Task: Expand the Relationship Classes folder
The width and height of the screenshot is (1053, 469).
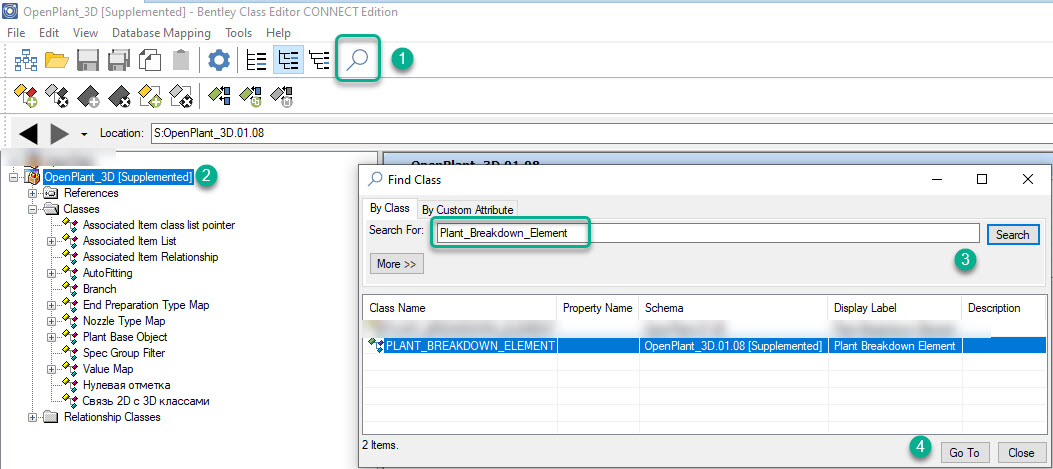Action: click(x=32, y=418)
